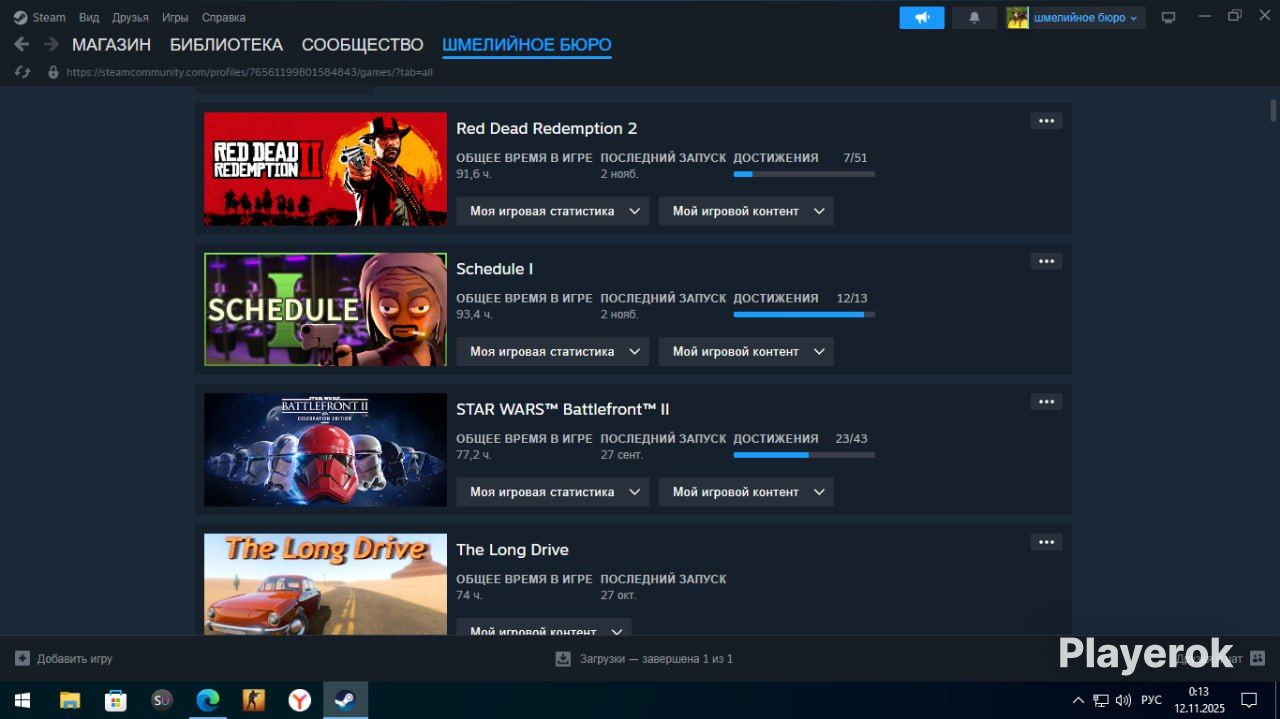Open the Вид menu
Screen dimensions: 1280x719
(x=89, y=17)
